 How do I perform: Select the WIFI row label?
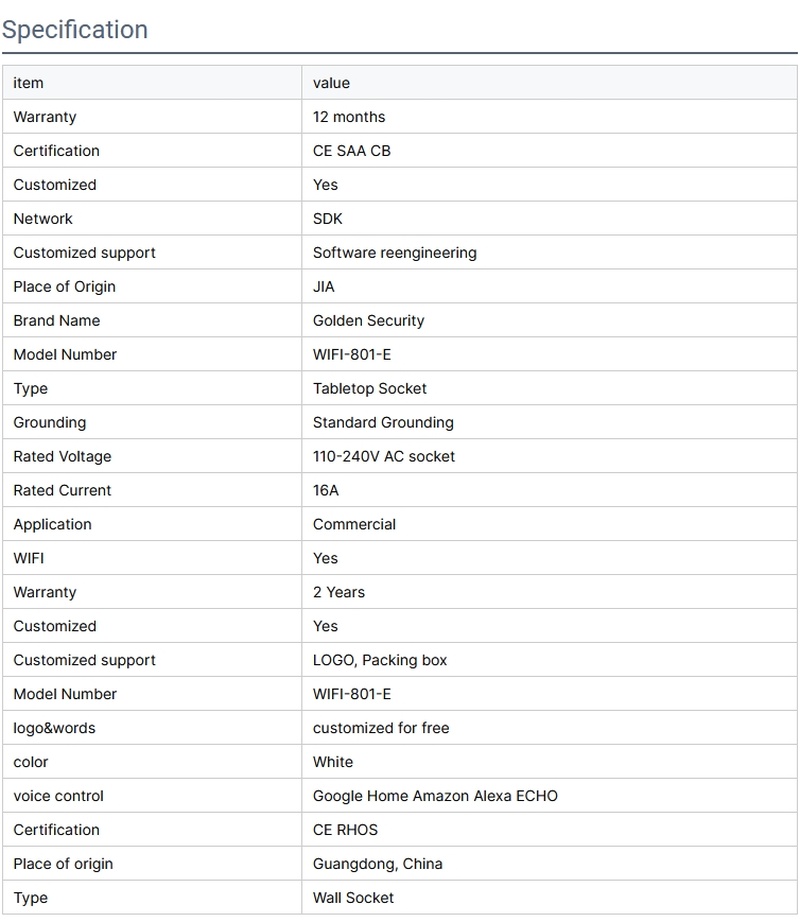(x=29, y=559)
